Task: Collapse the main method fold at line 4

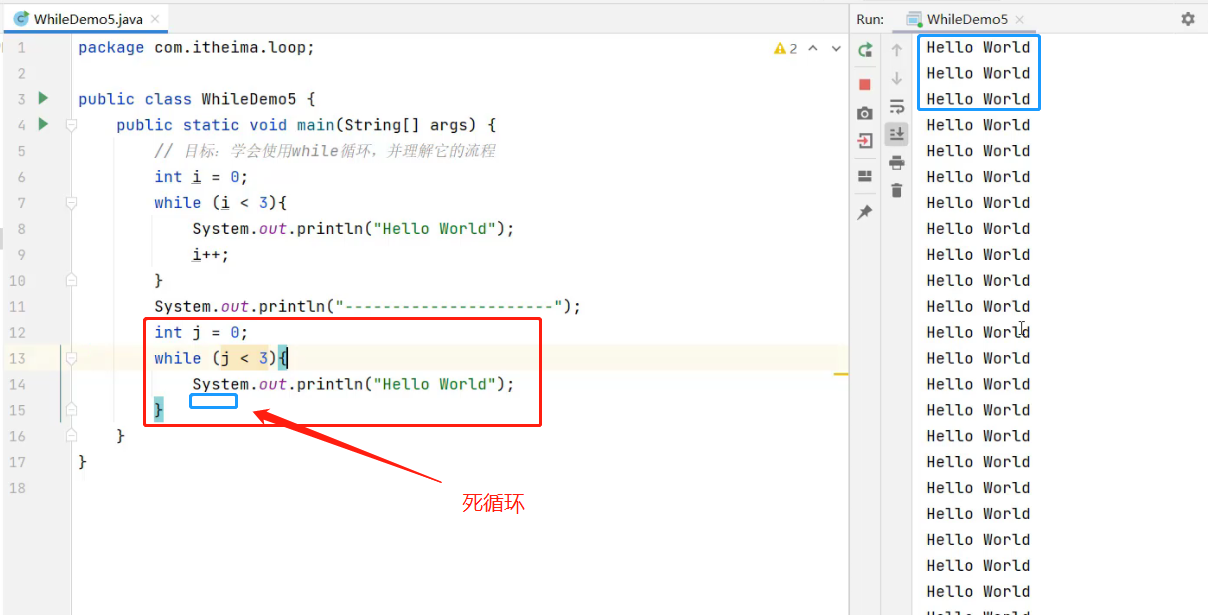Action: point(71,125)
